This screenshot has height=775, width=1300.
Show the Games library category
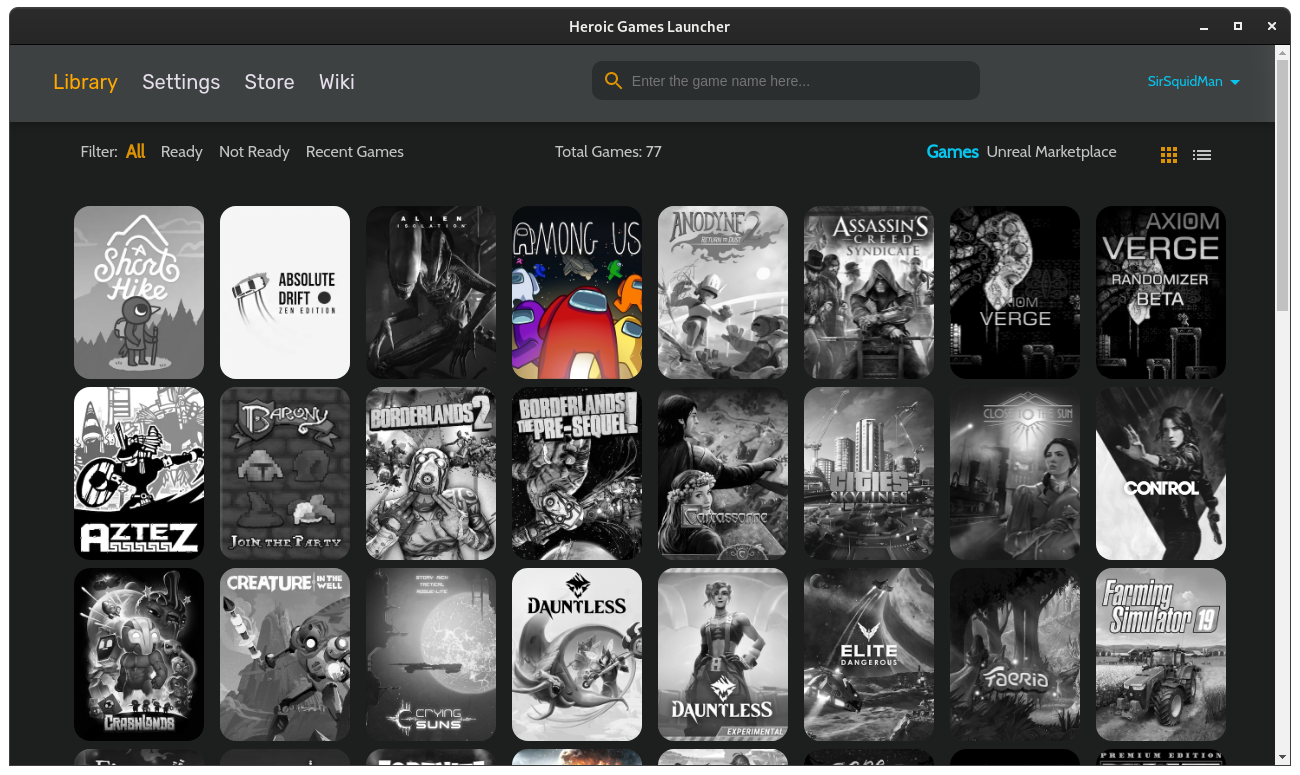[952, 152]
